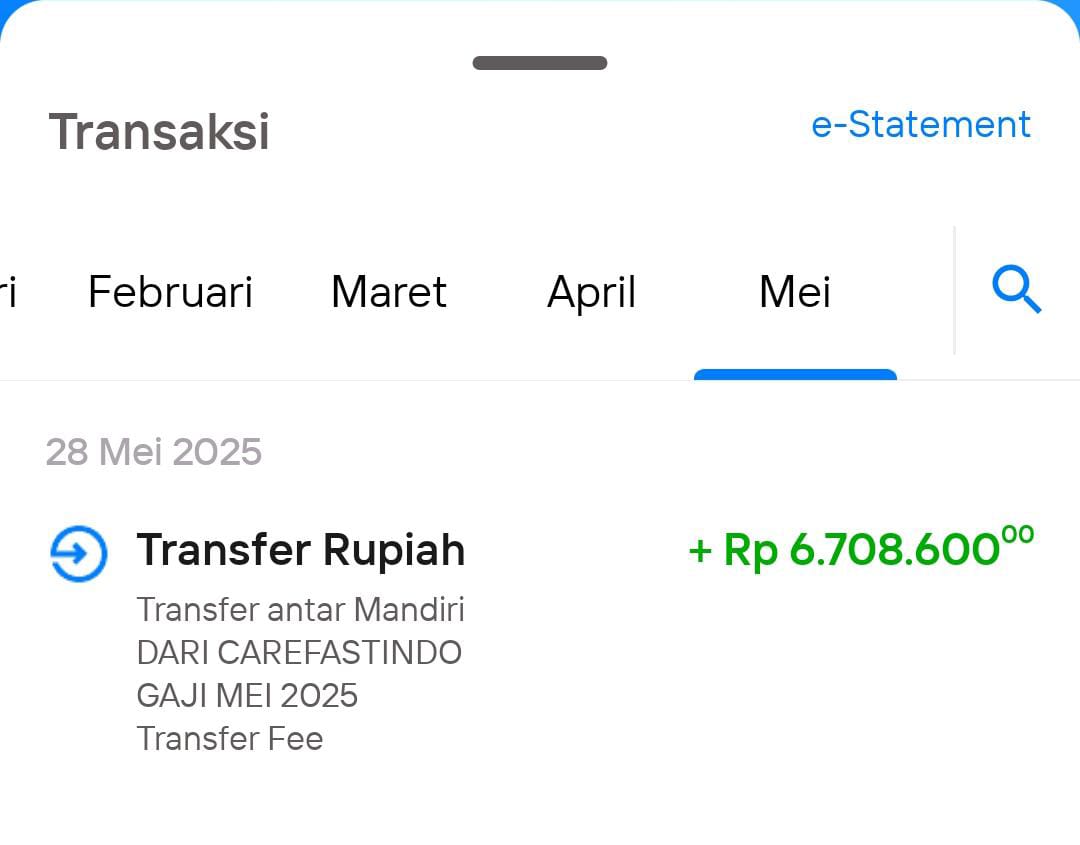Switch to the Februari tab
Screen dimensions: 1080x845
click(x=170, y=291)
